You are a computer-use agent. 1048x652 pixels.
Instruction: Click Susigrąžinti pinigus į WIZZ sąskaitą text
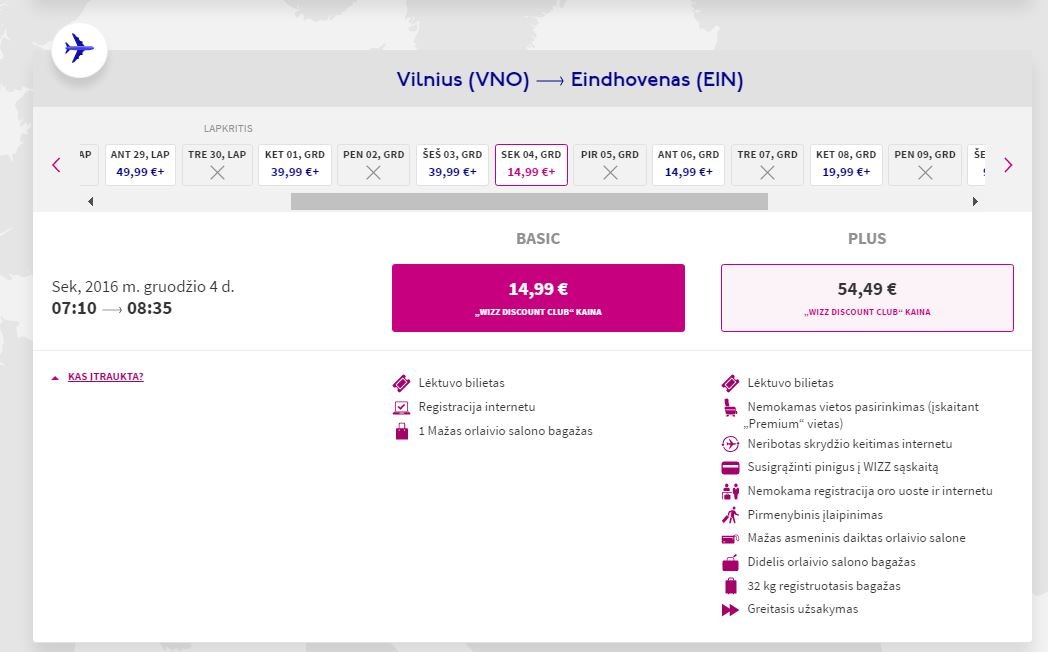tap(843, 467)
